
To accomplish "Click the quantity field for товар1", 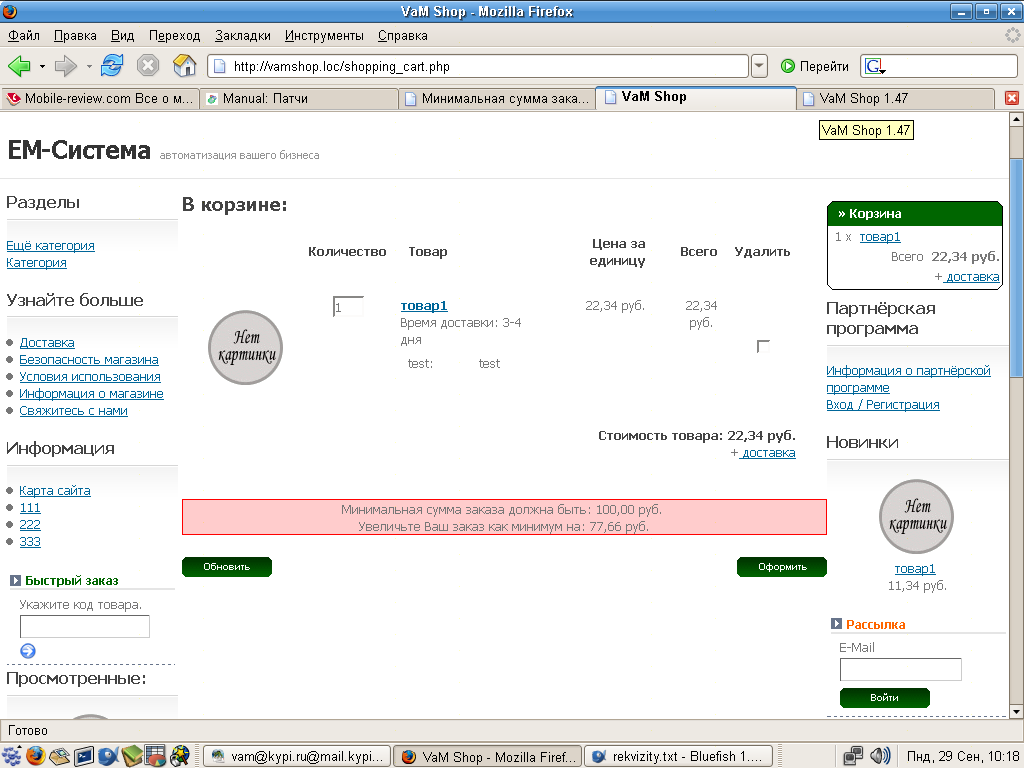I will click(x=348, y=307).
